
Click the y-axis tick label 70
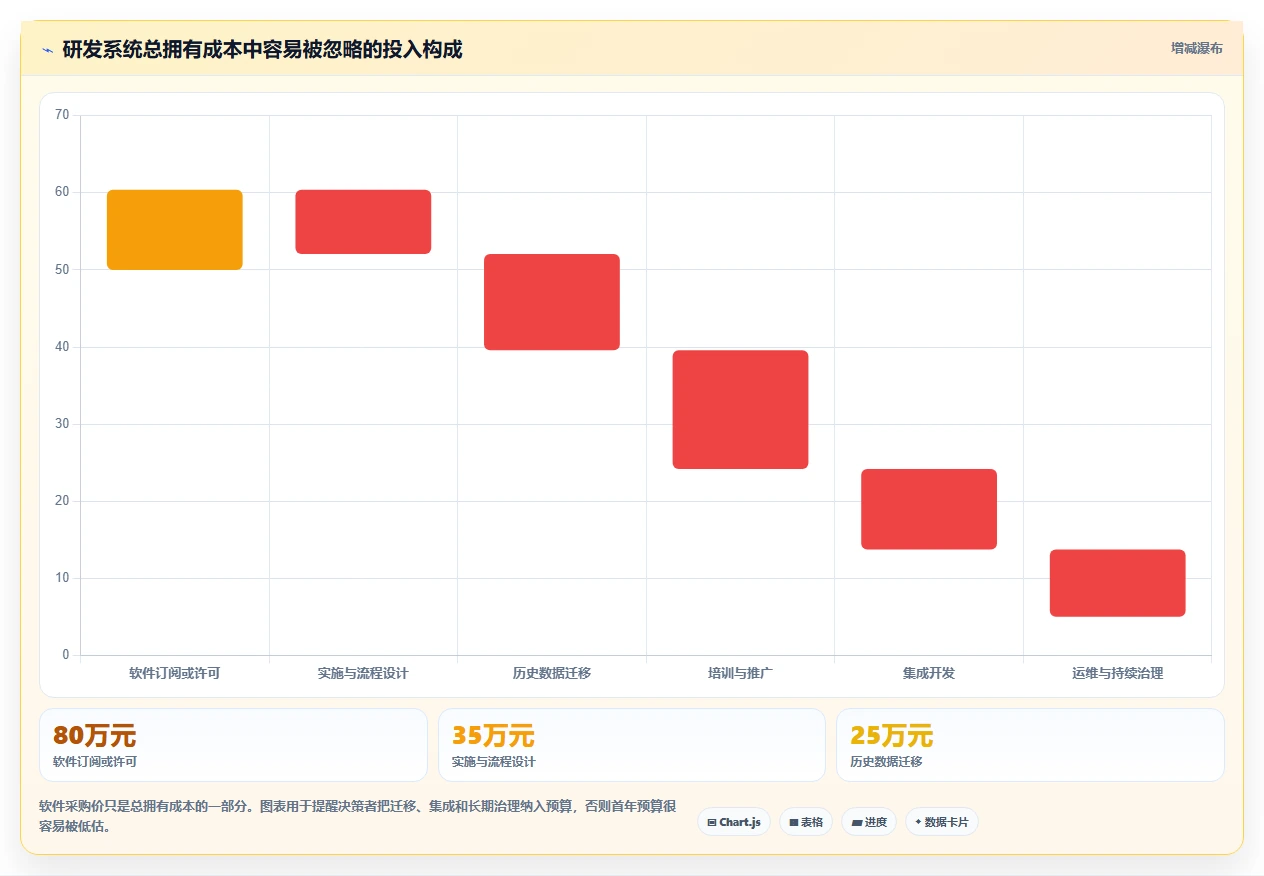(x=62, y=115)
